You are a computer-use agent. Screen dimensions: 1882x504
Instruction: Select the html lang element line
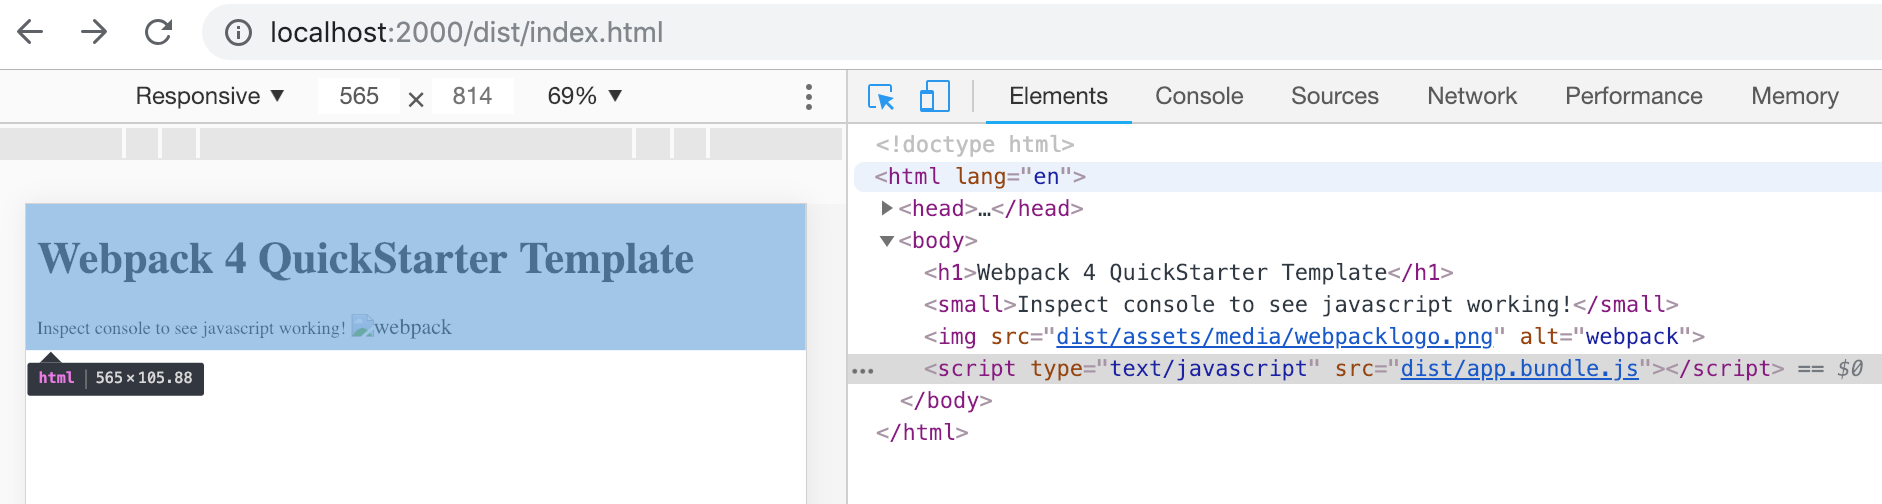point(979,177)
